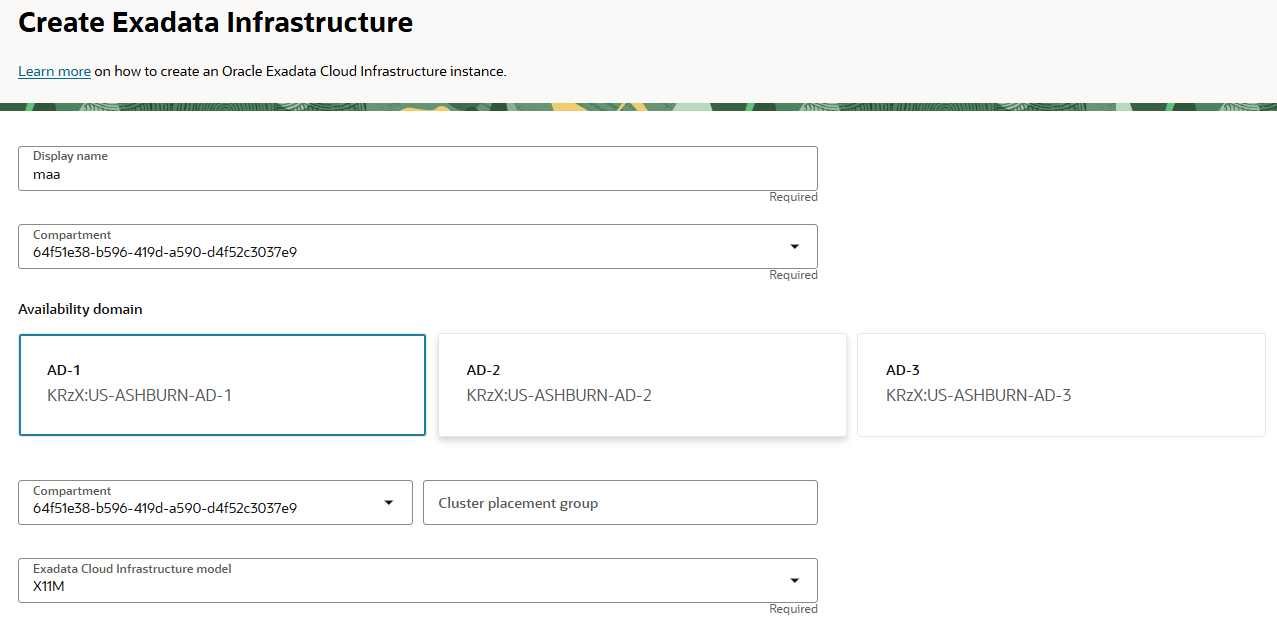Pick the AD-3 availability domain card
Viewport: 1277px width, 623px height.
[x=1061, y=385]
